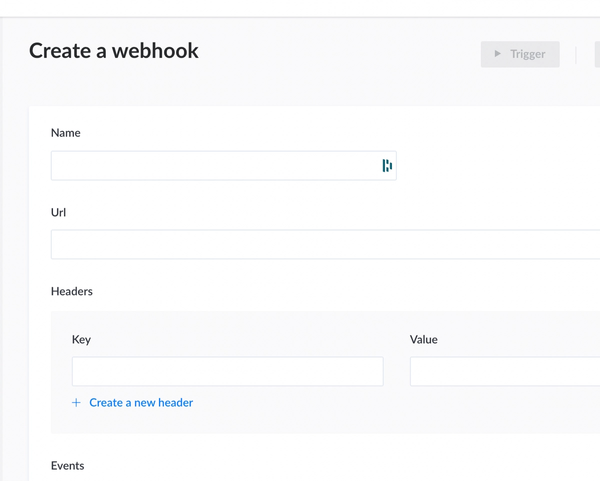600x481 pixels.
Task: Click into the header Key field
Action: pyautogui.click(x=227, y=371)
